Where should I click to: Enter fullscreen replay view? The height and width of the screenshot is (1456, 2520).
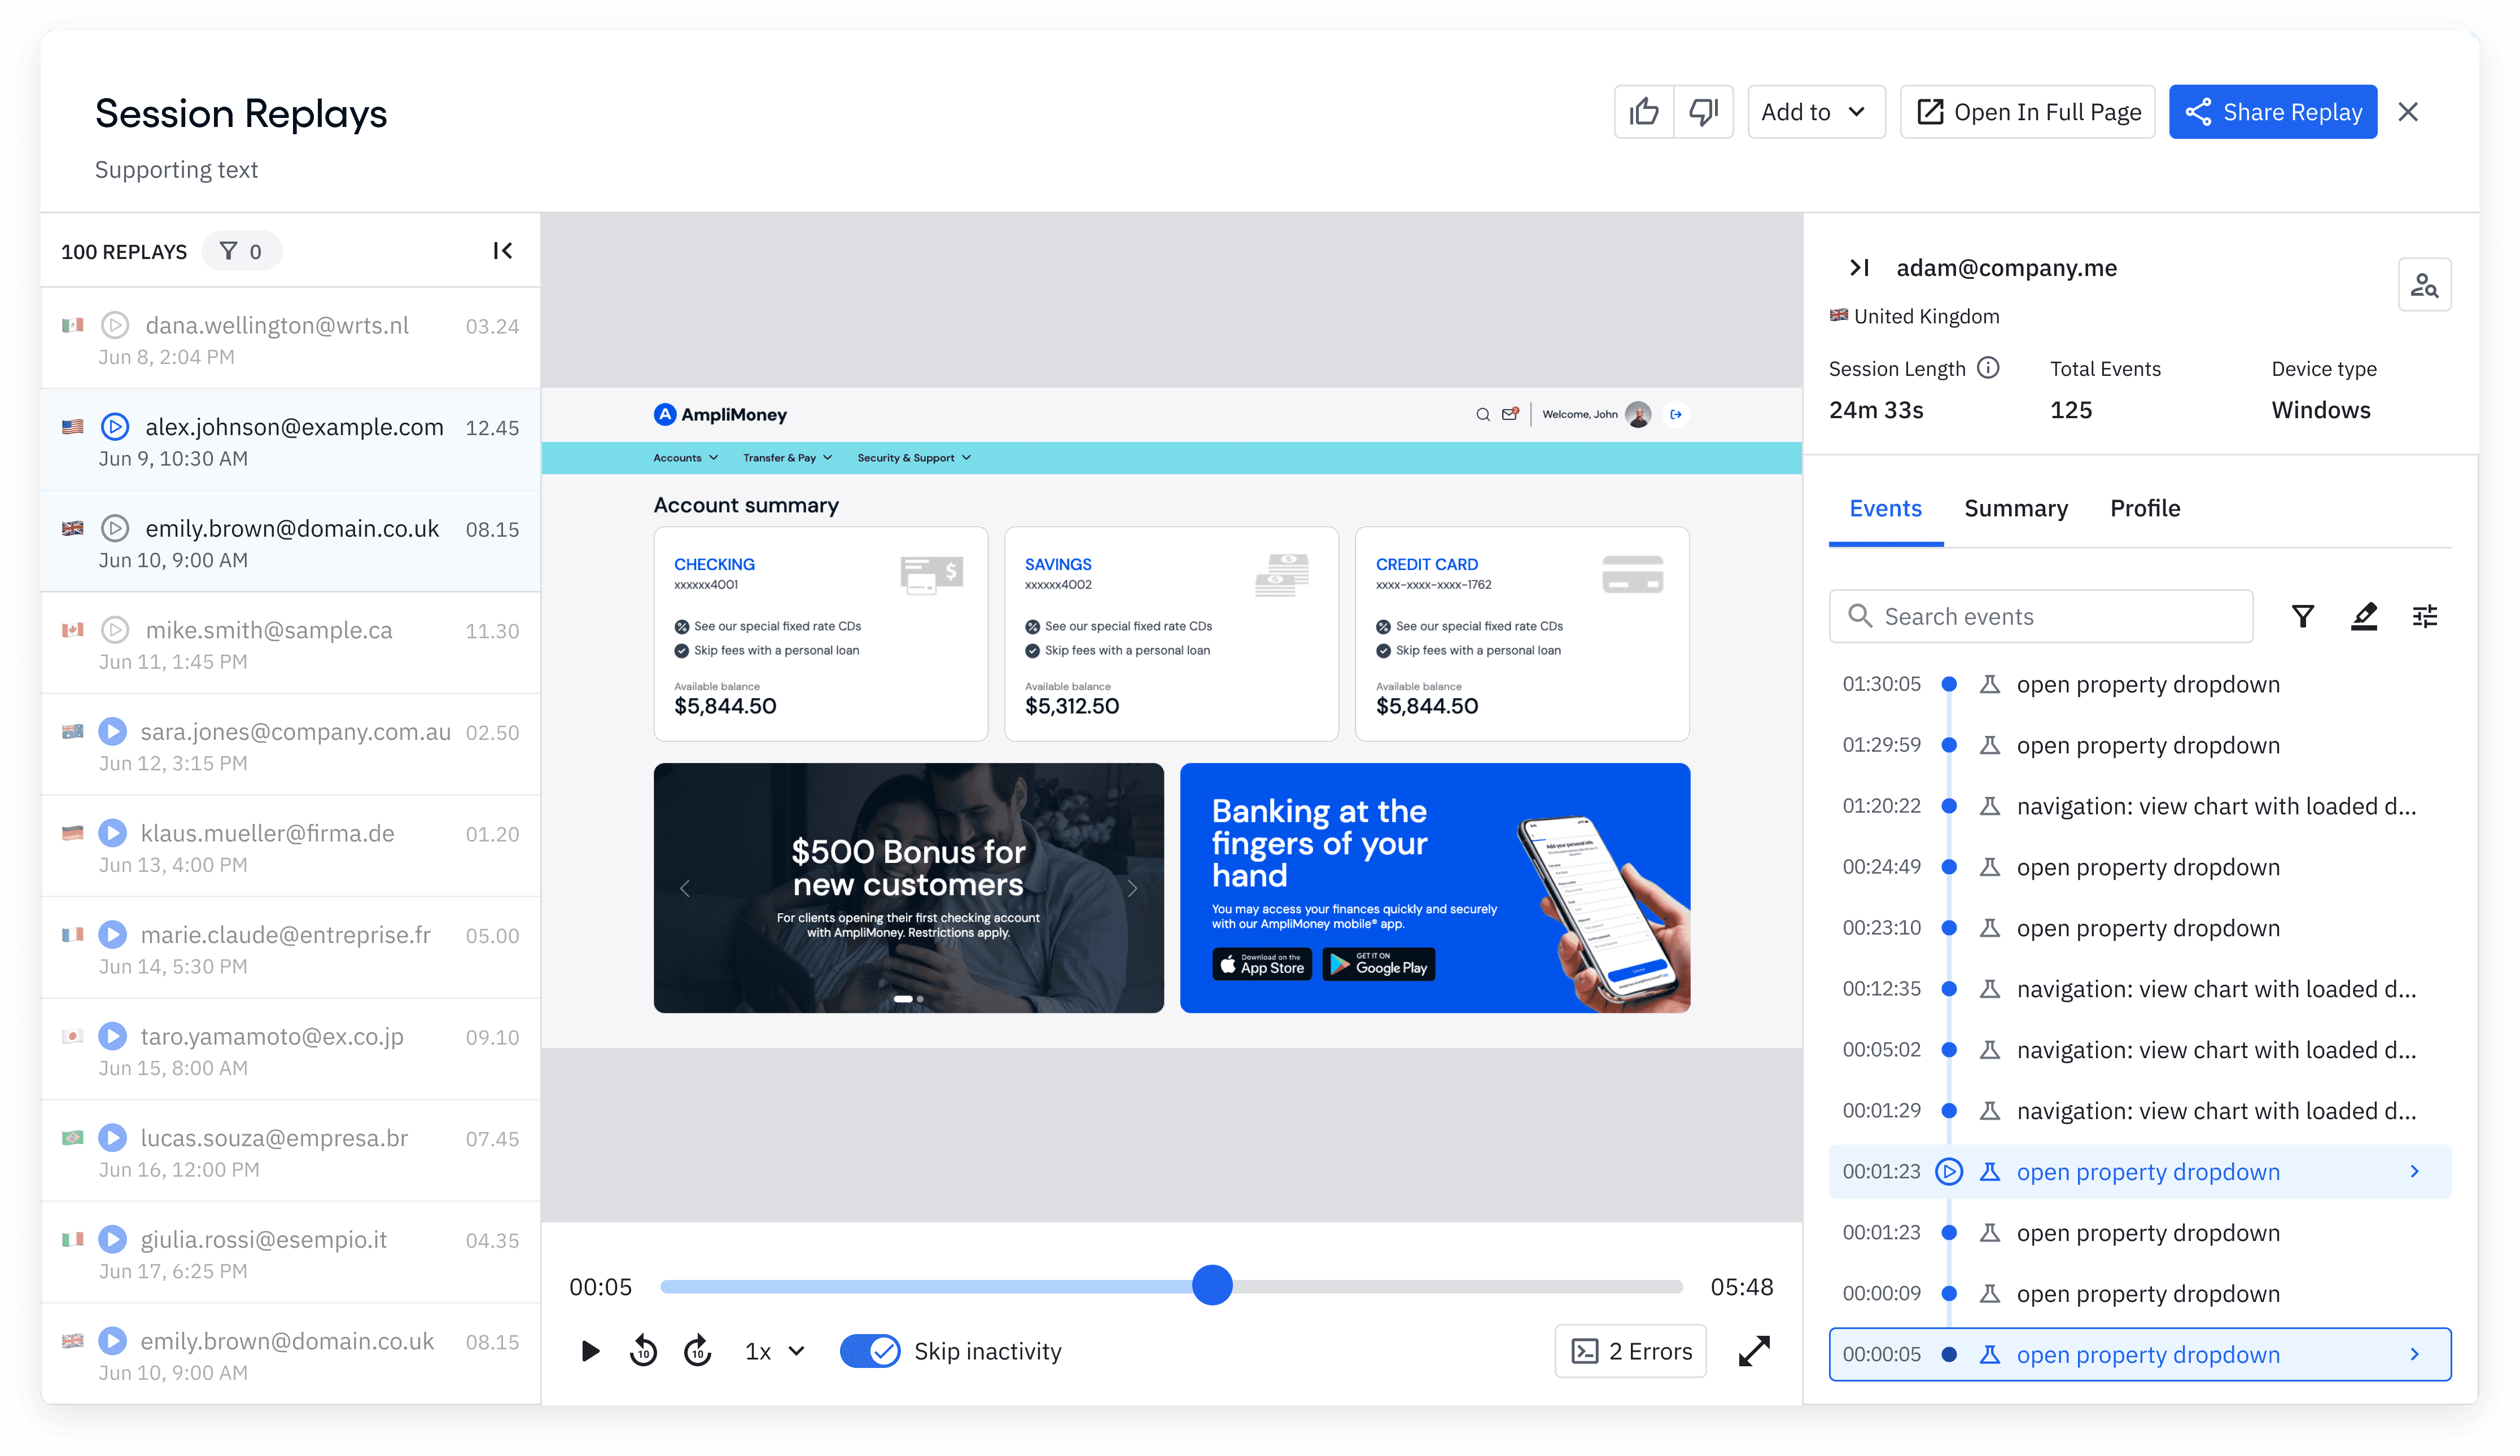[x=1754, y=1351]
